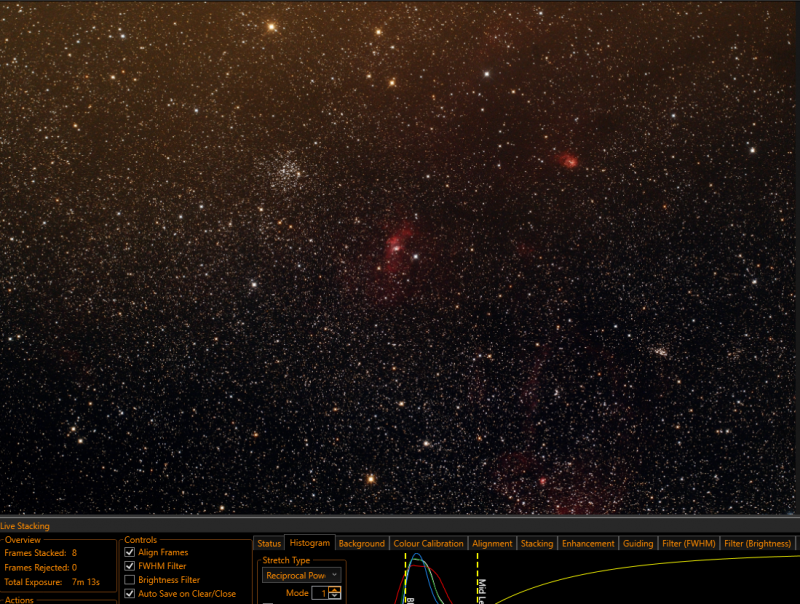Switch to the Enhancement tab

(x=588, y=543)
